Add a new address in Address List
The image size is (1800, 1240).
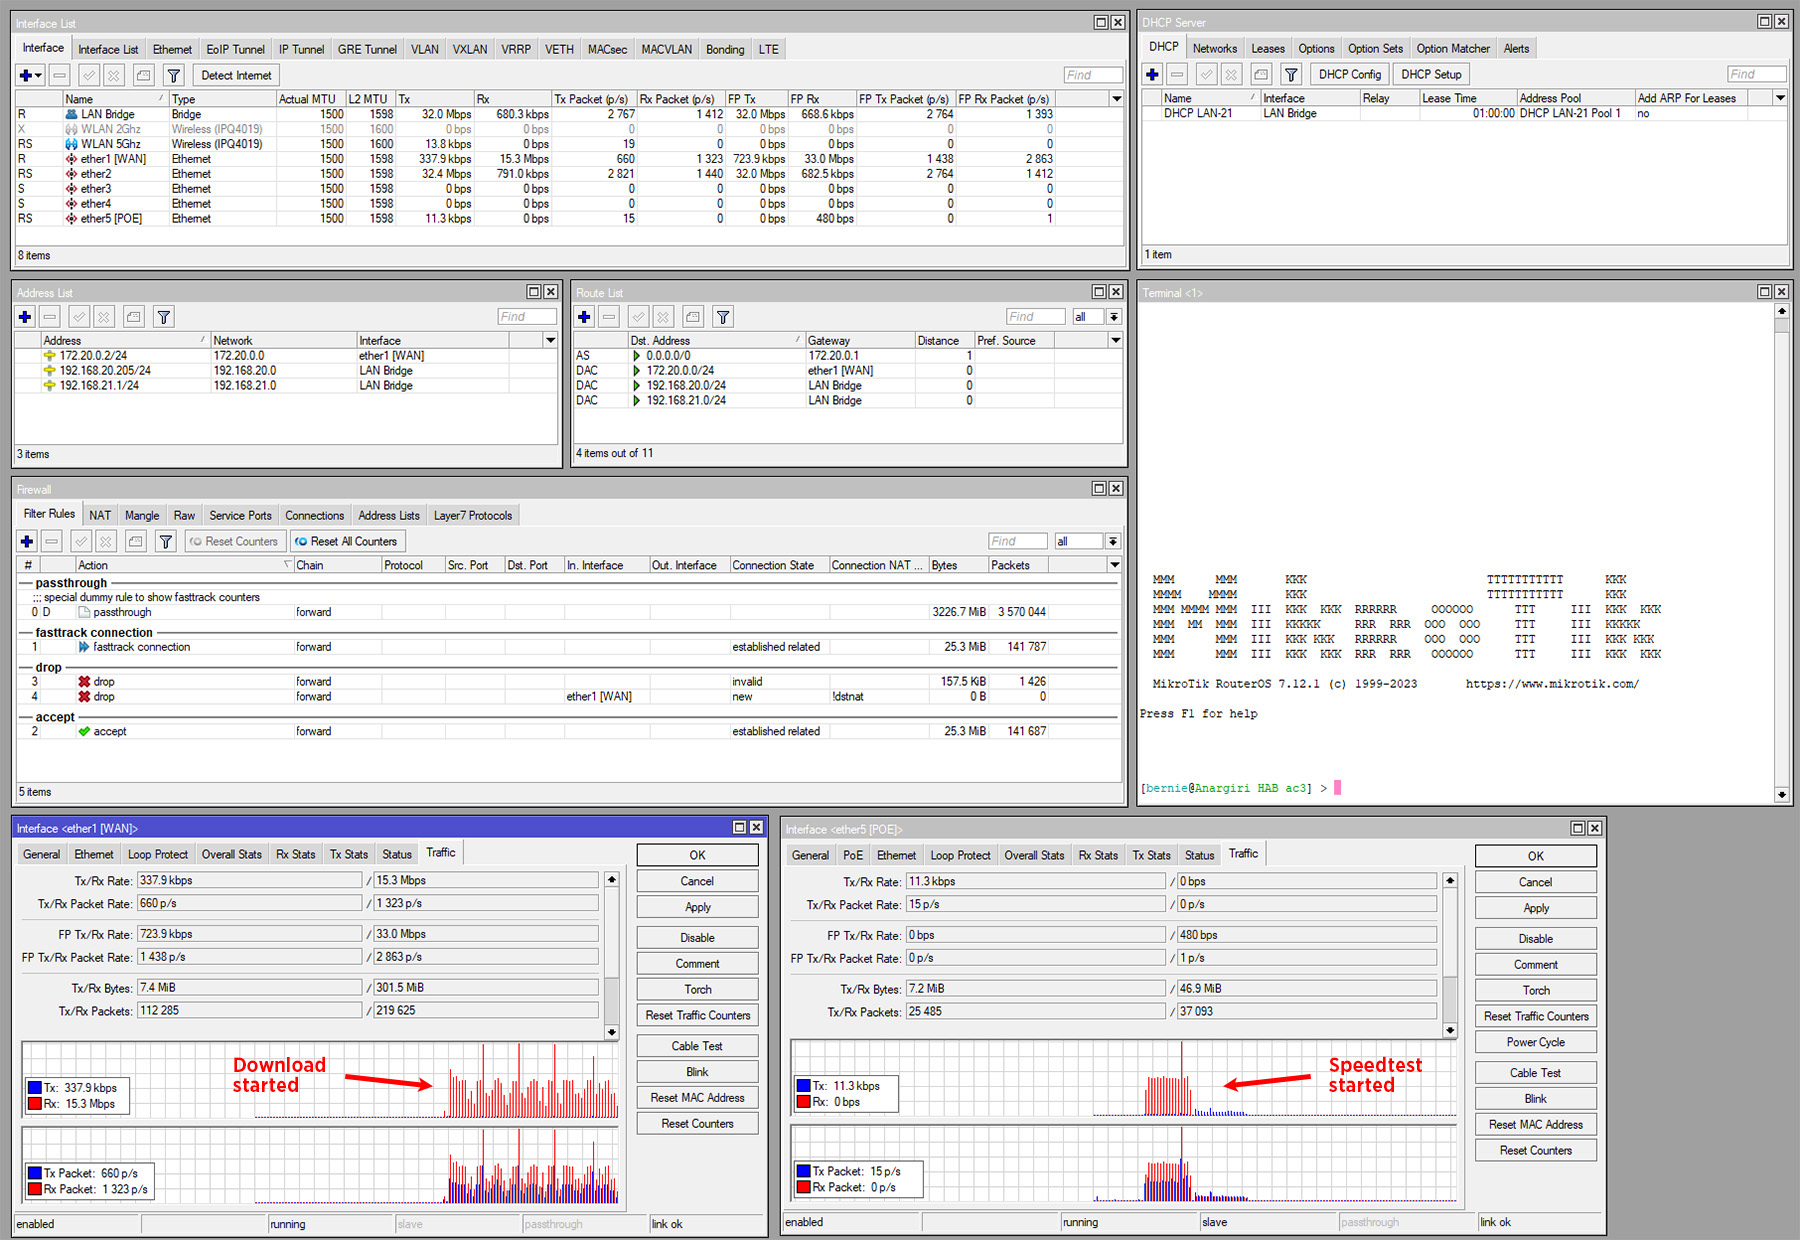(x=24, y=317)
